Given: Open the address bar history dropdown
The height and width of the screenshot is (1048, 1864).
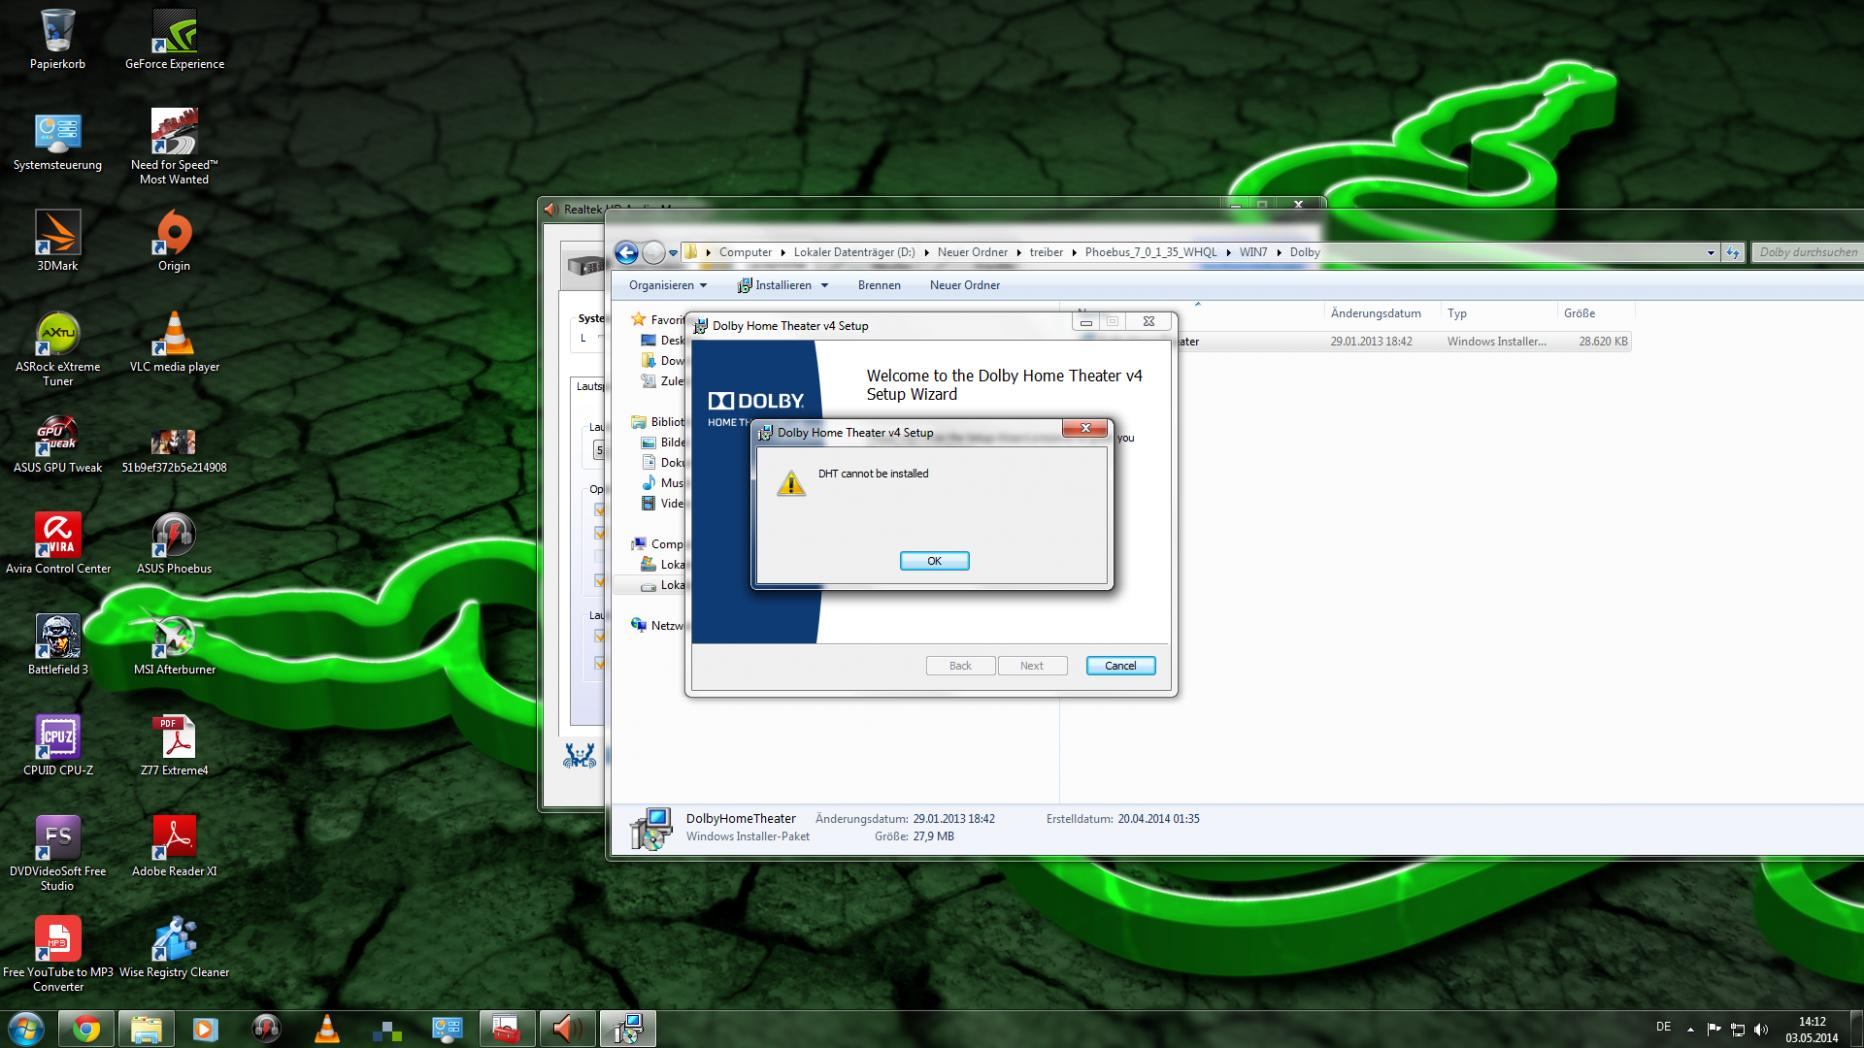Looking at the screenshot, I should point(1710,253).
